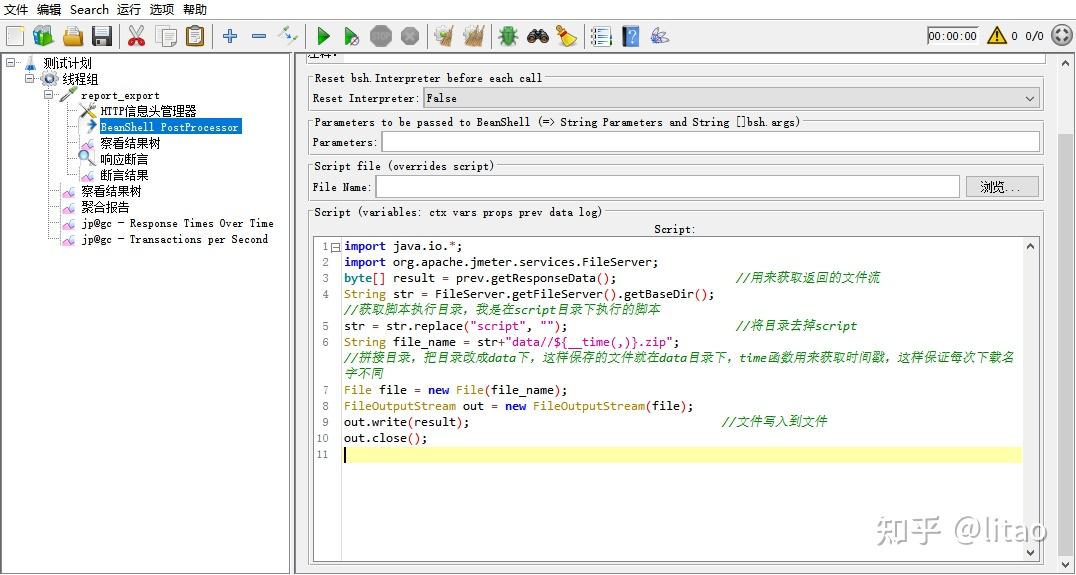Select 断言结果 in the tree
This screenshot has width=1076, height=575.
click(x=124, y=175)
